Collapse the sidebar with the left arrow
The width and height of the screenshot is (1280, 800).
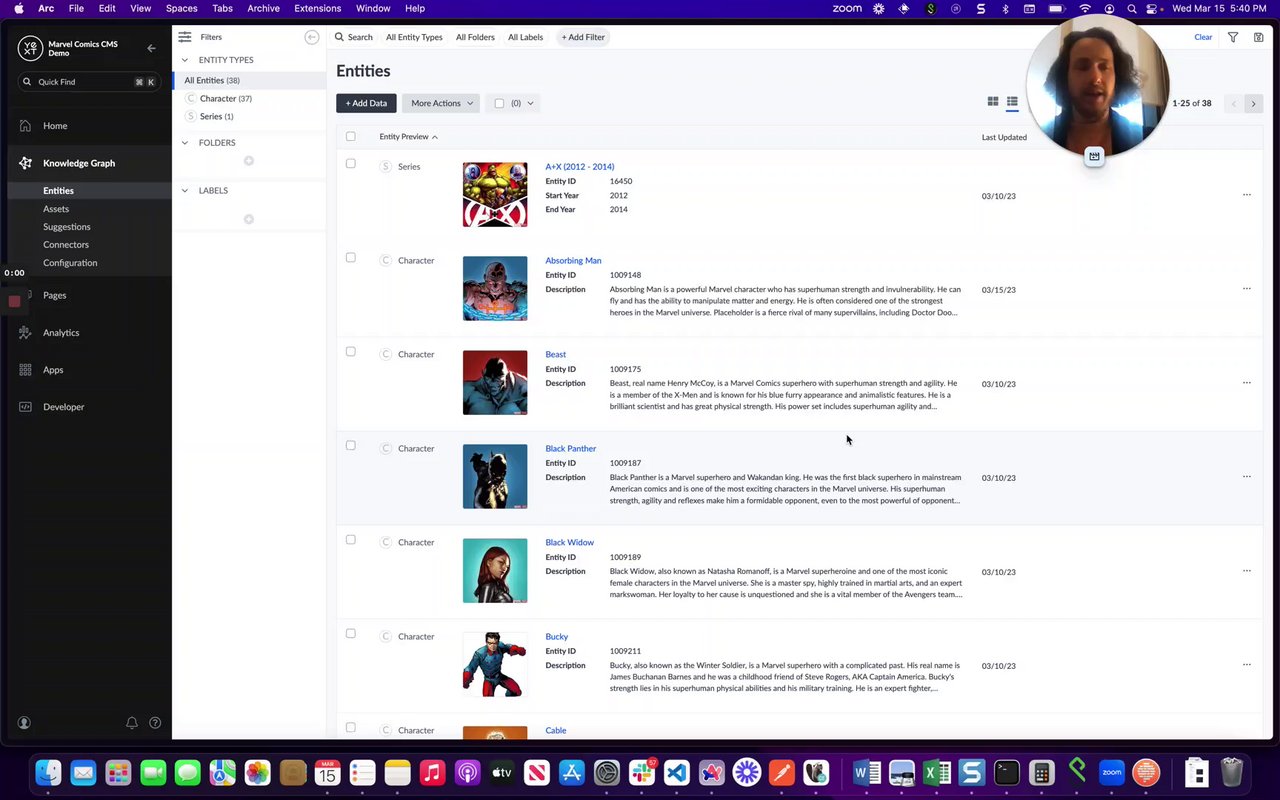tap(151, 48)
